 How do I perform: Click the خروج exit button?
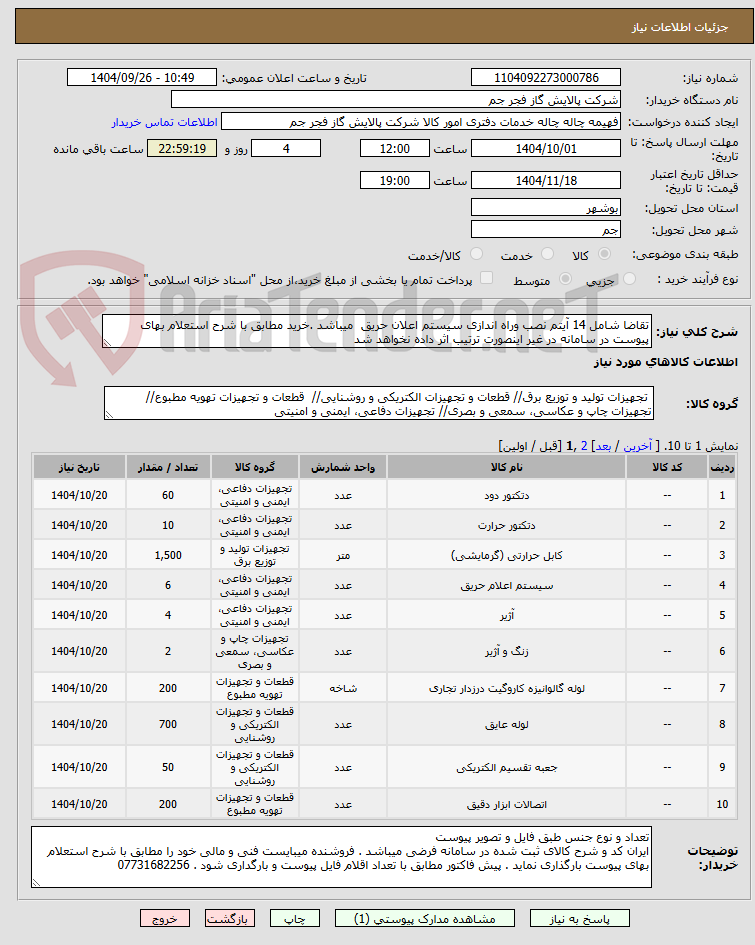tap(164, 919)
